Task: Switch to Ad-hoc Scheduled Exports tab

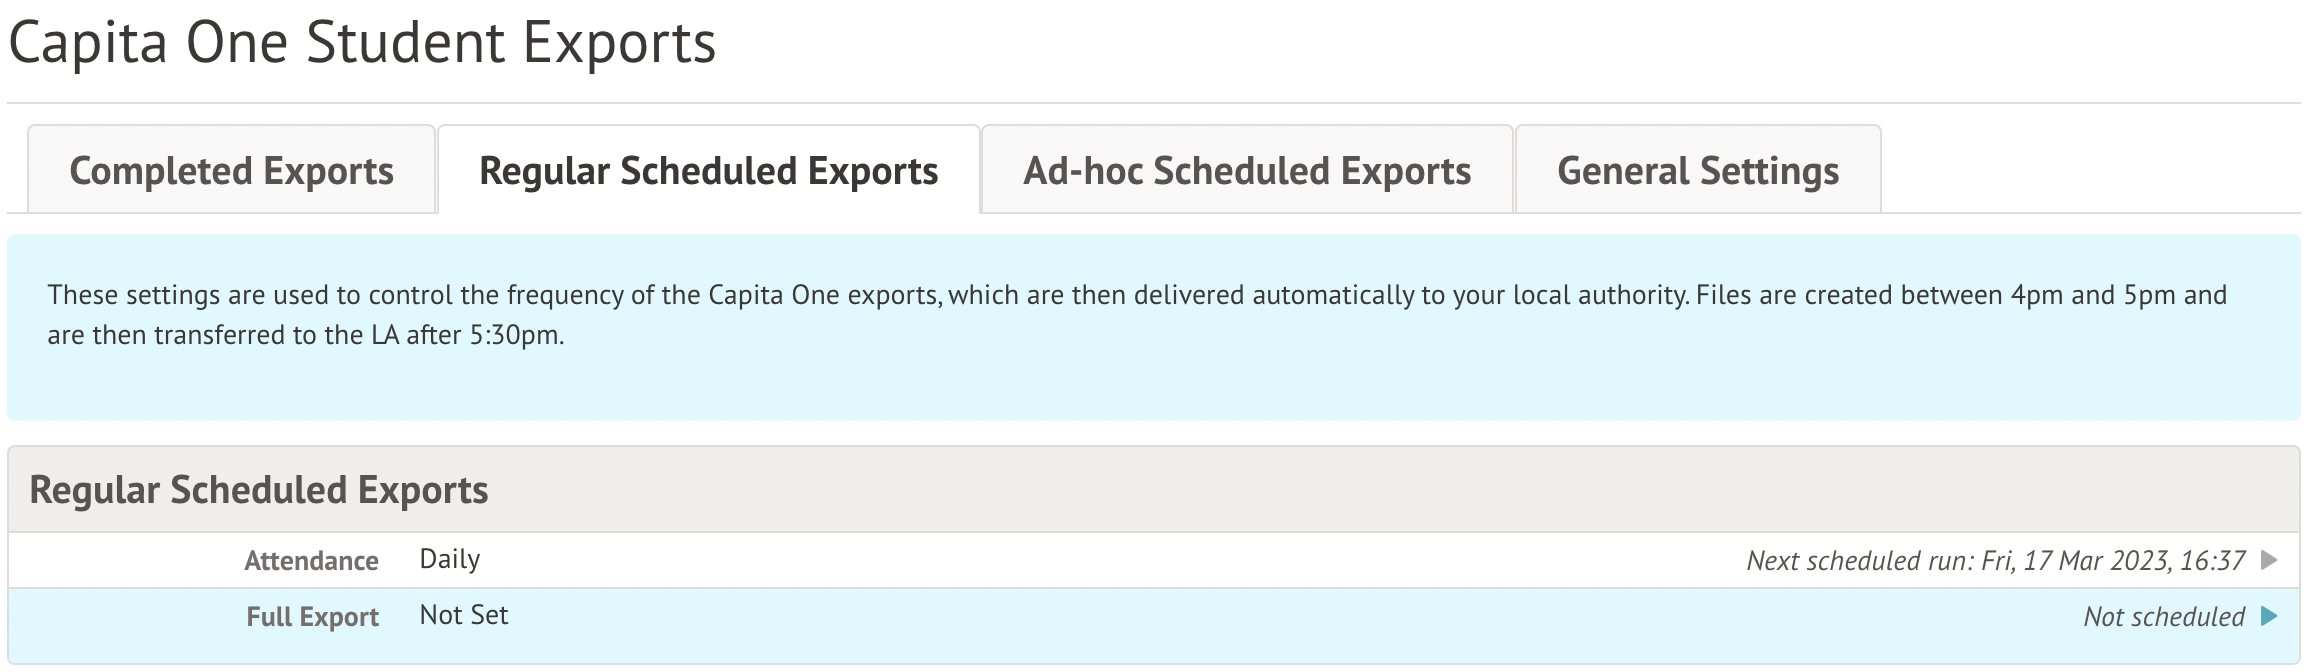Action: tap(1247, 171)
